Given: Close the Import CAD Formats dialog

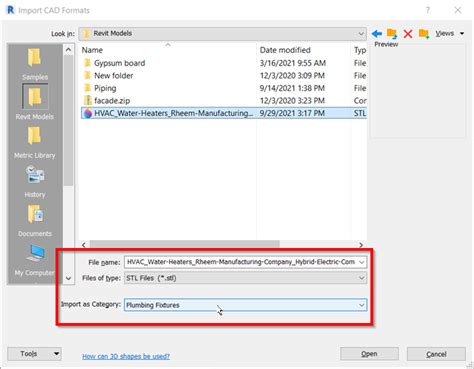Looking at the screenshot, I should 458,10.
